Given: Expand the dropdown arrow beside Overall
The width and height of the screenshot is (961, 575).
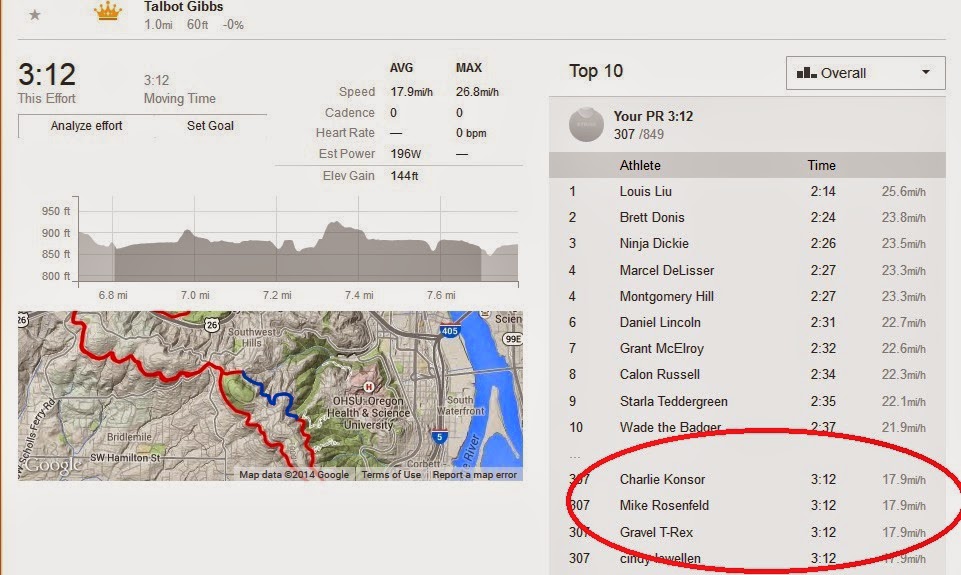Looking at the screenshot, I should [925, 72].
